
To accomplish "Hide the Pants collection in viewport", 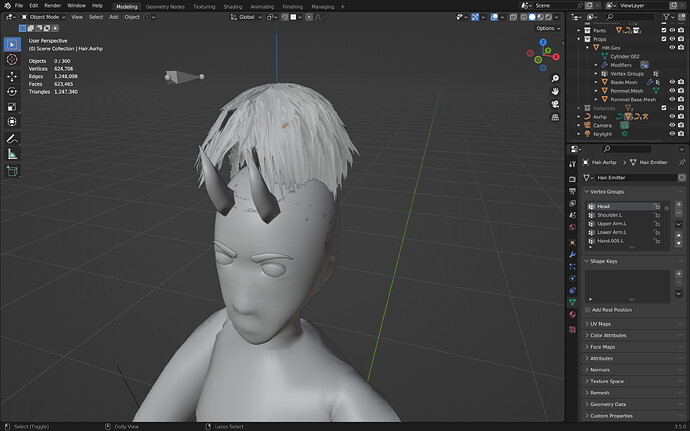I will (x=672, y=30).
